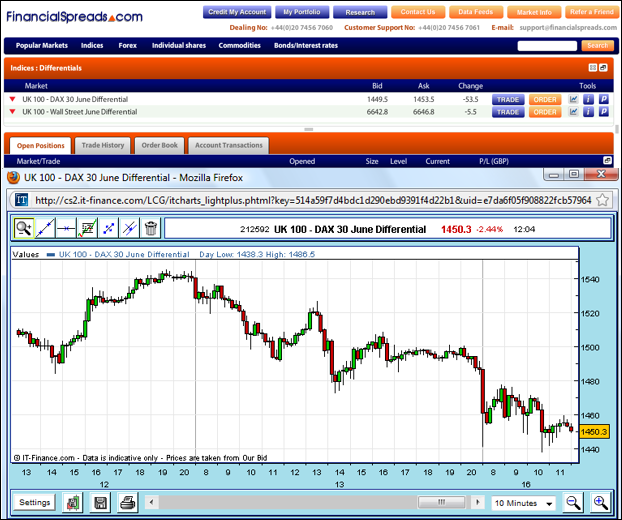Select the trend line drawing tool
Image resolution: width=622 pixels, height=520 pixels.
[x=45, y=228]
